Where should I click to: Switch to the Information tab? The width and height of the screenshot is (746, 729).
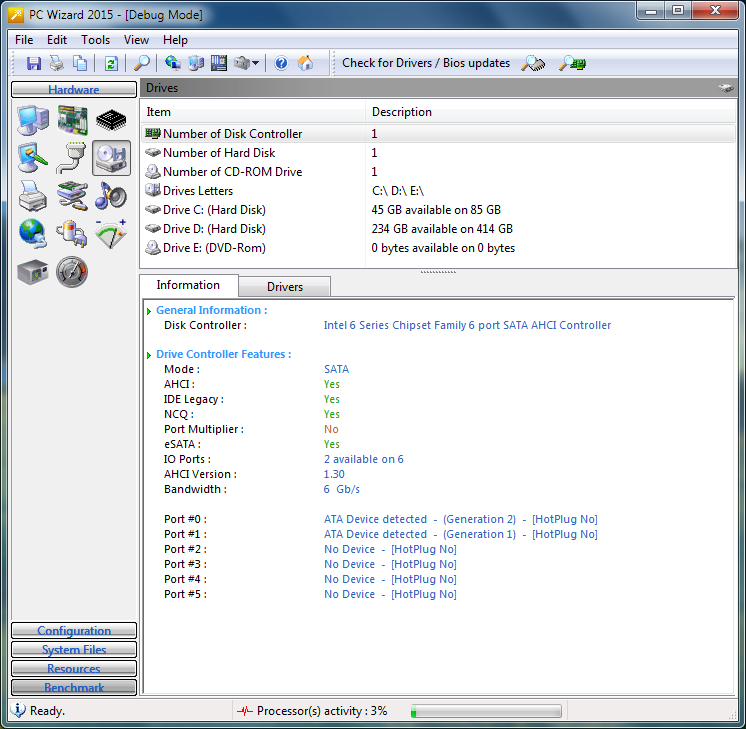pos(188,285)
